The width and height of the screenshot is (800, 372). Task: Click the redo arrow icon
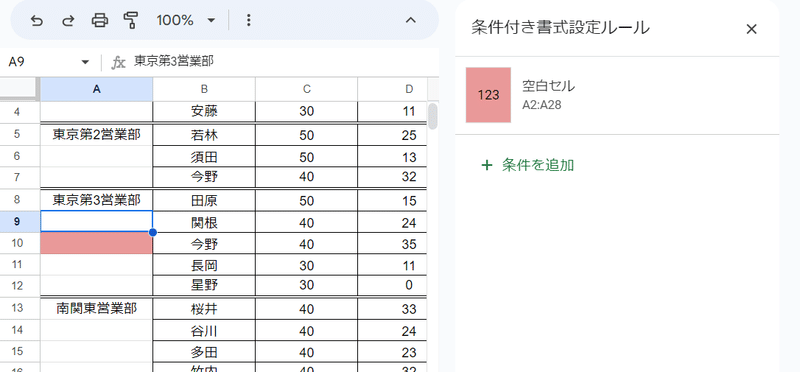click(68, 20)
